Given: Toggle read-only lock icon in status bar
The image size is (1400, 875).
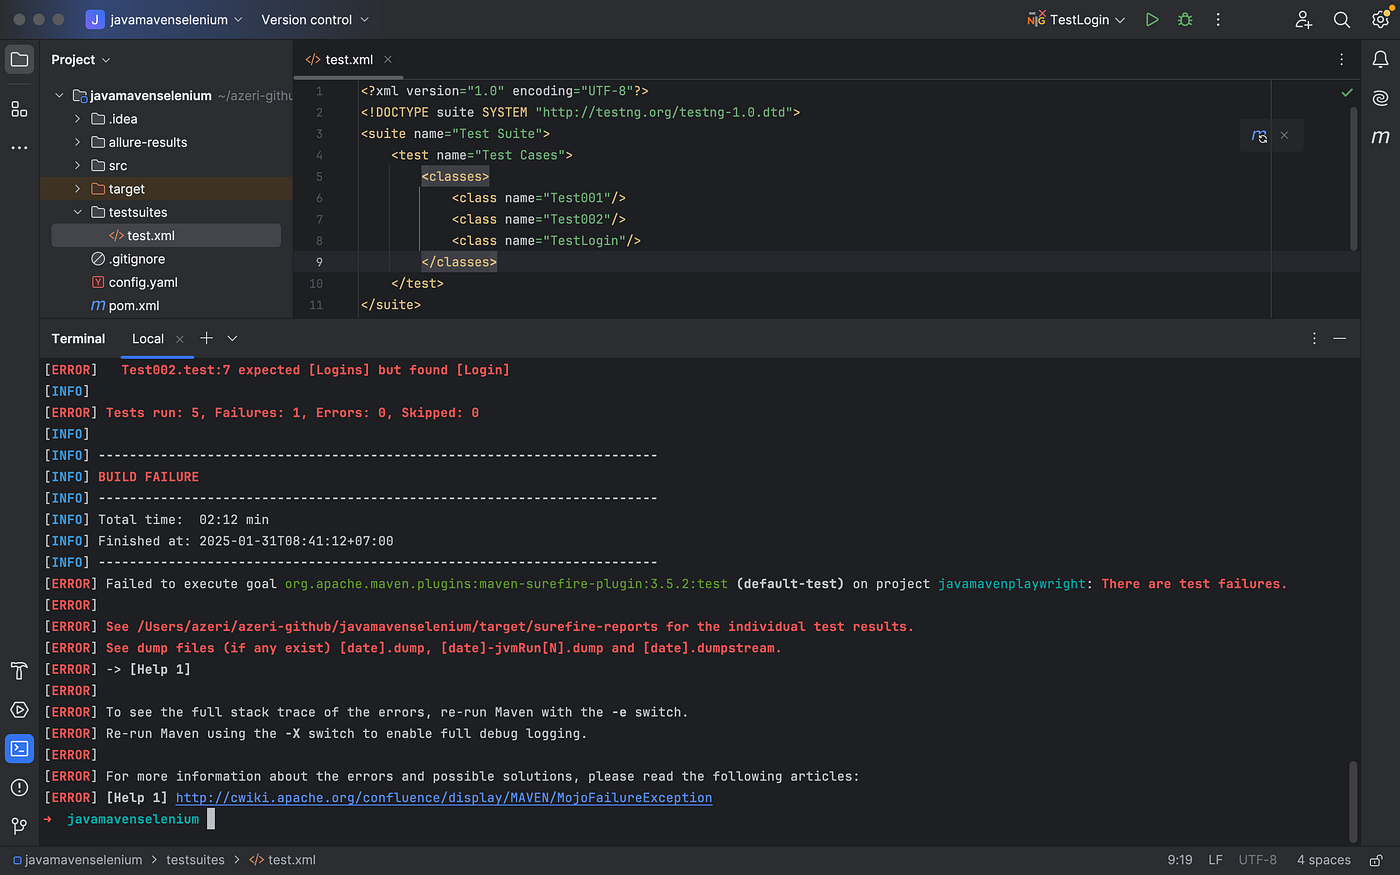Looking at the screenshot, I should point(1376,860).
